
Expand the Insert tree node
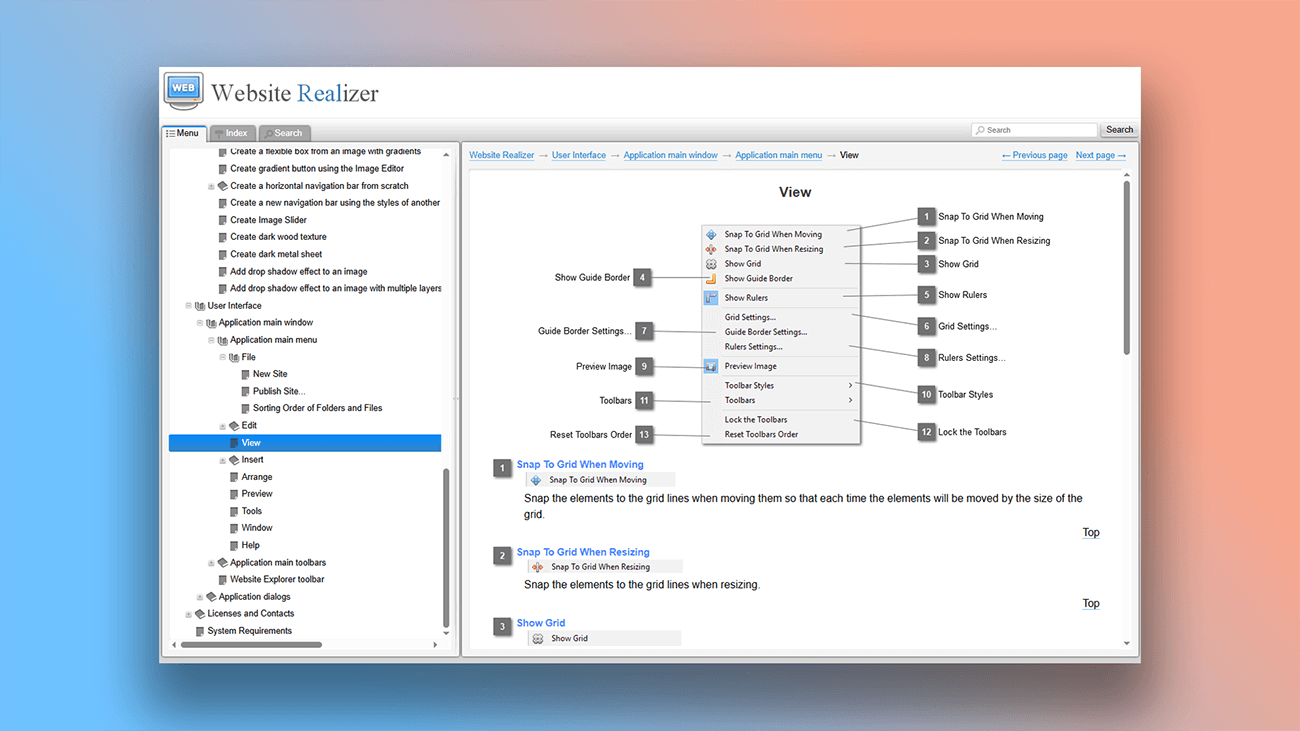[222, 459]
